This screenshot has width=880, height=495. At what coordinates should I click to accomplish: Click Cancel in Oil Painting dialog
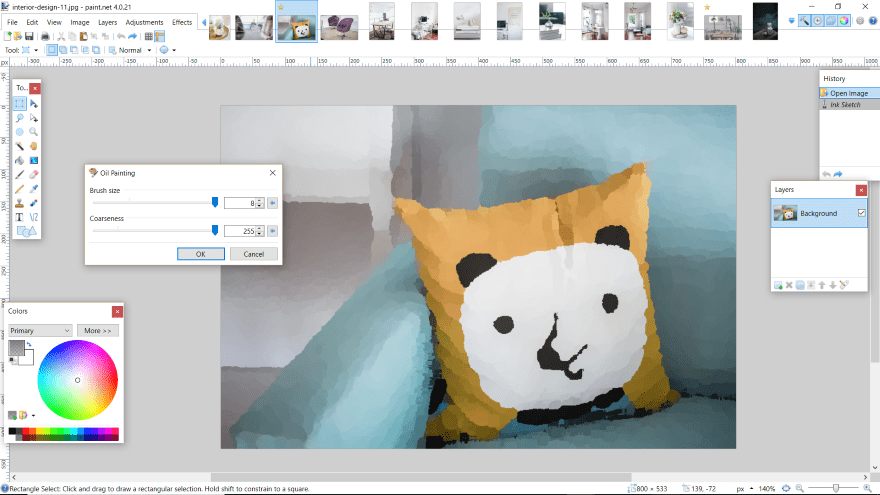tap(254, 254)
